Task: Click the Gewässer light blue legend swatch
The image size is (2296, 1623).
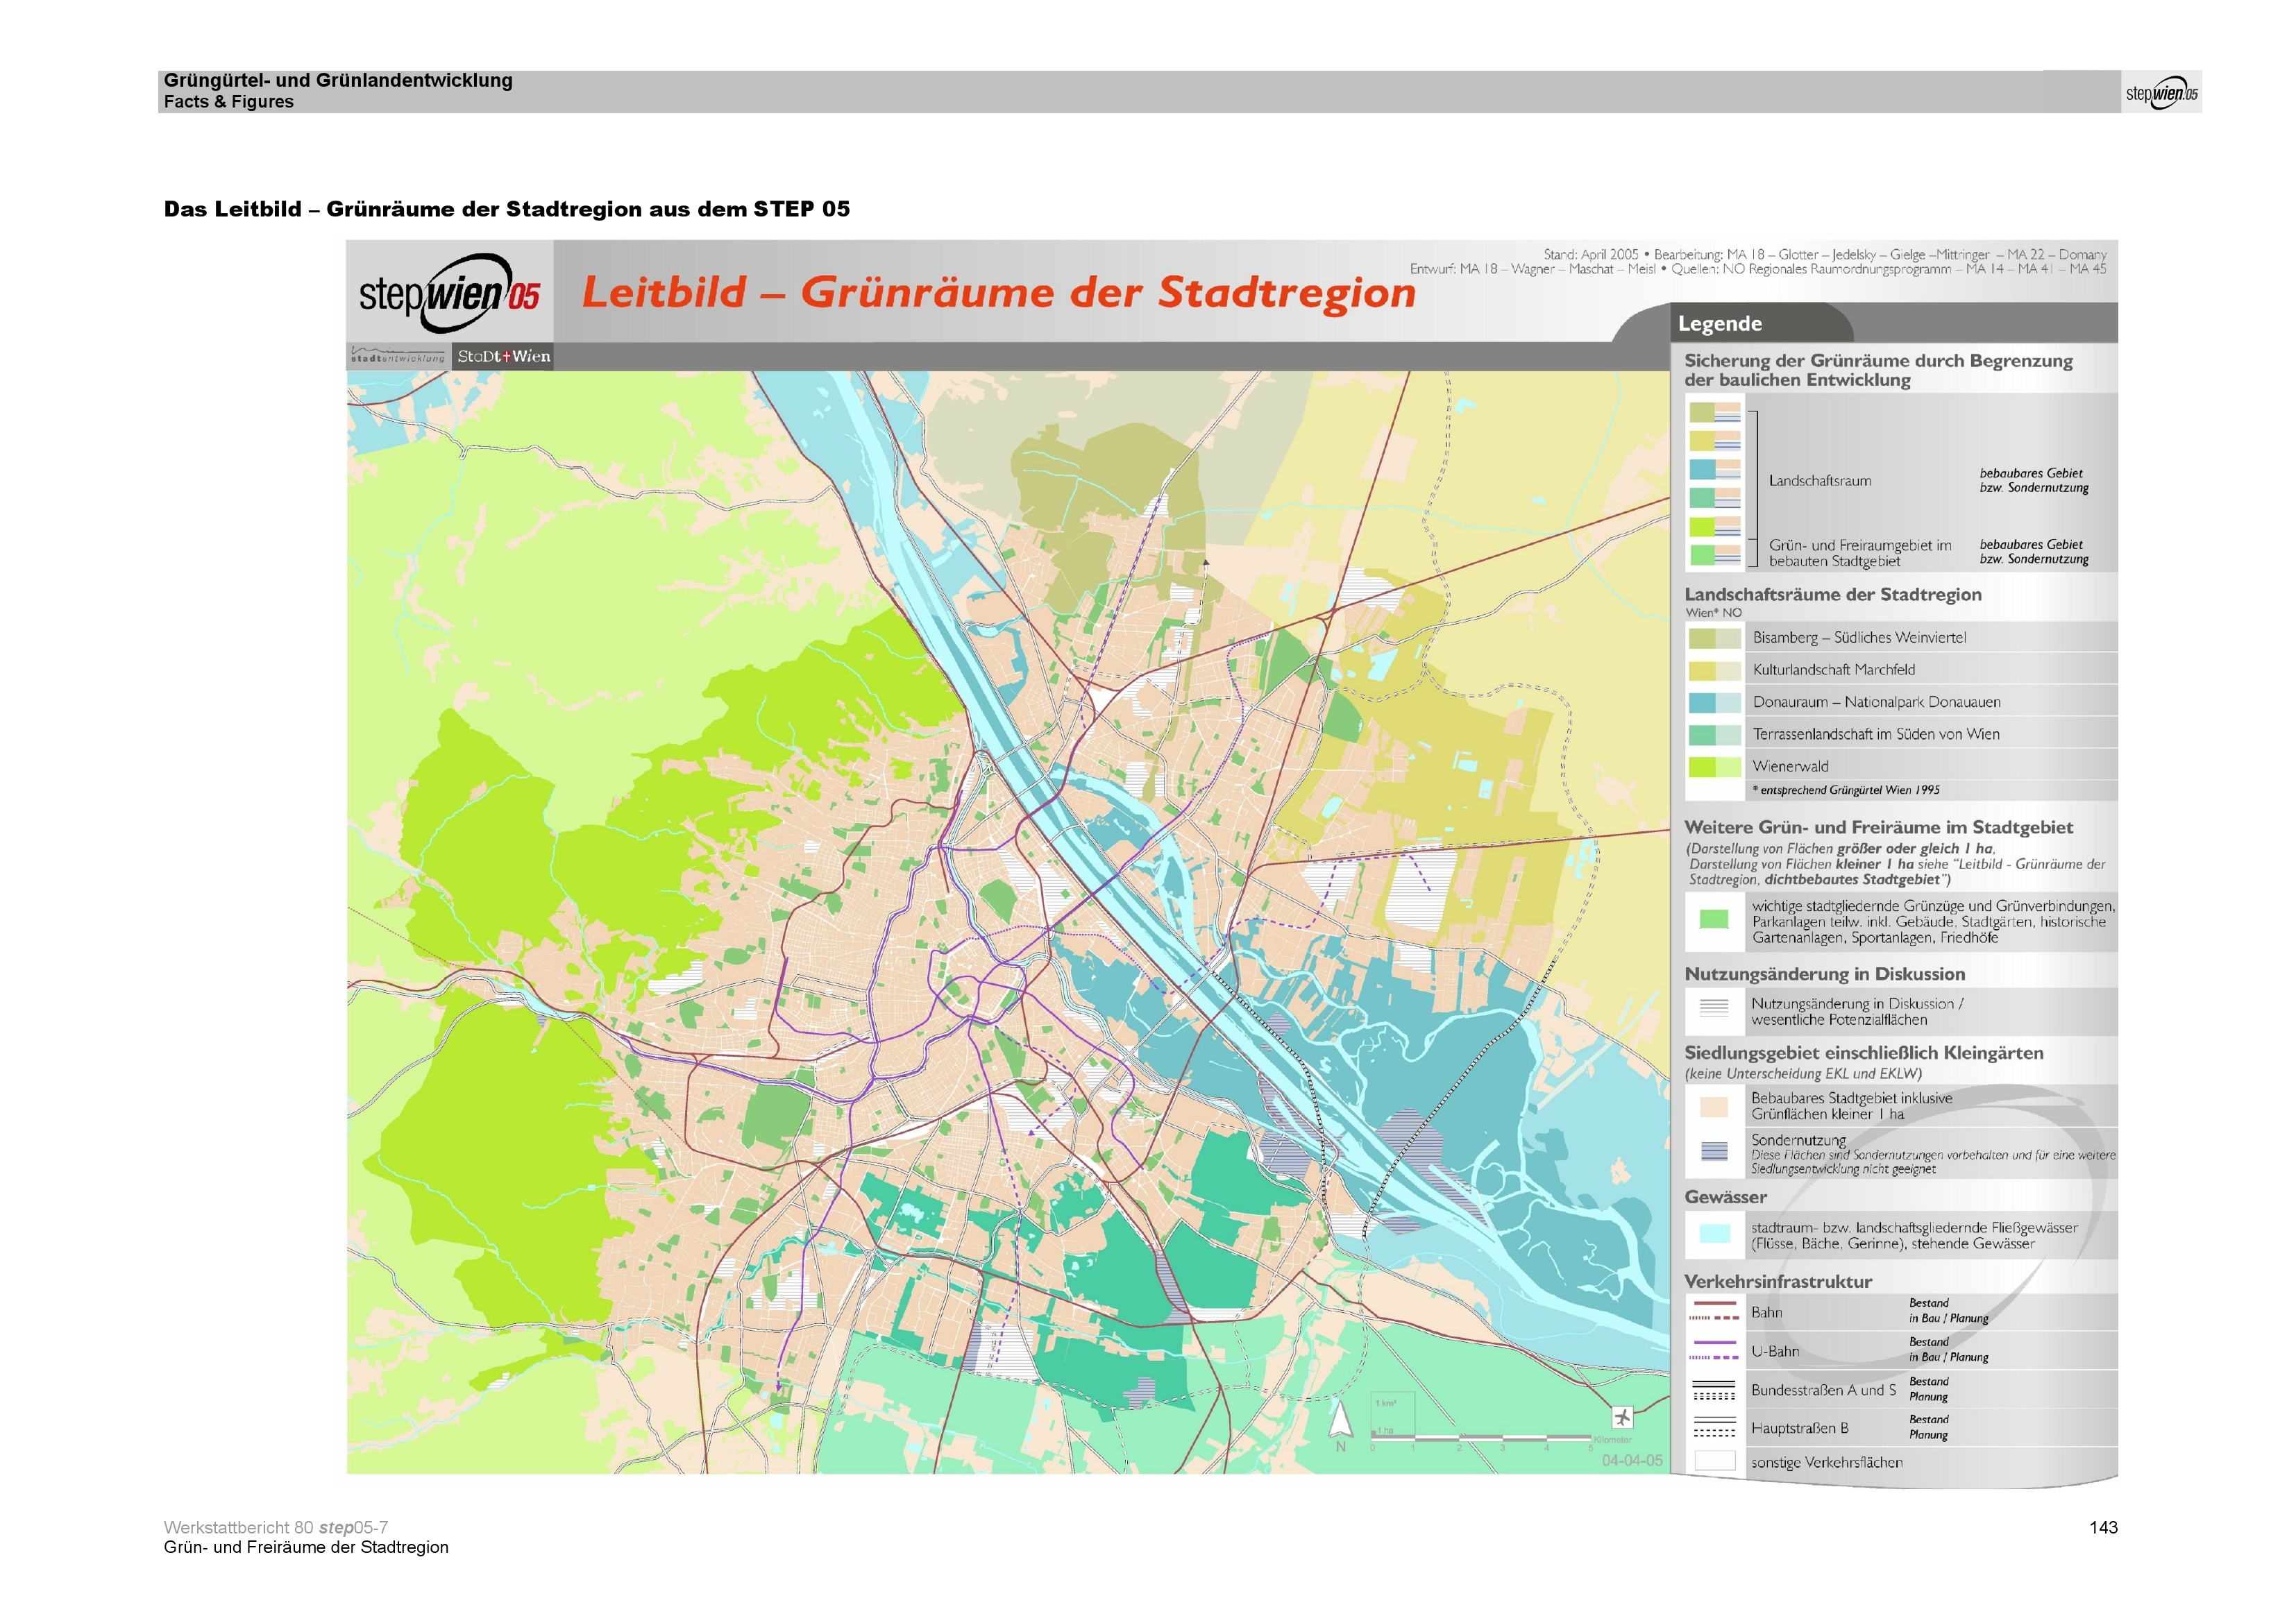Action: [x=1714, y=1234]
